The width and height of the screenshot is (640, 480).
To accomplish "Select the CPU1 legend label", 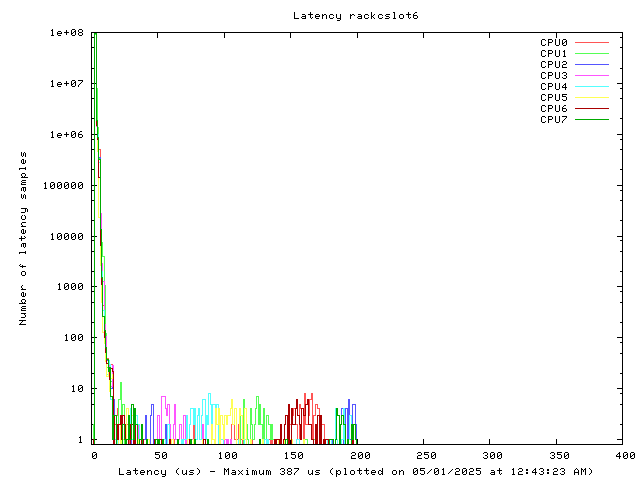I will (553, 53).
